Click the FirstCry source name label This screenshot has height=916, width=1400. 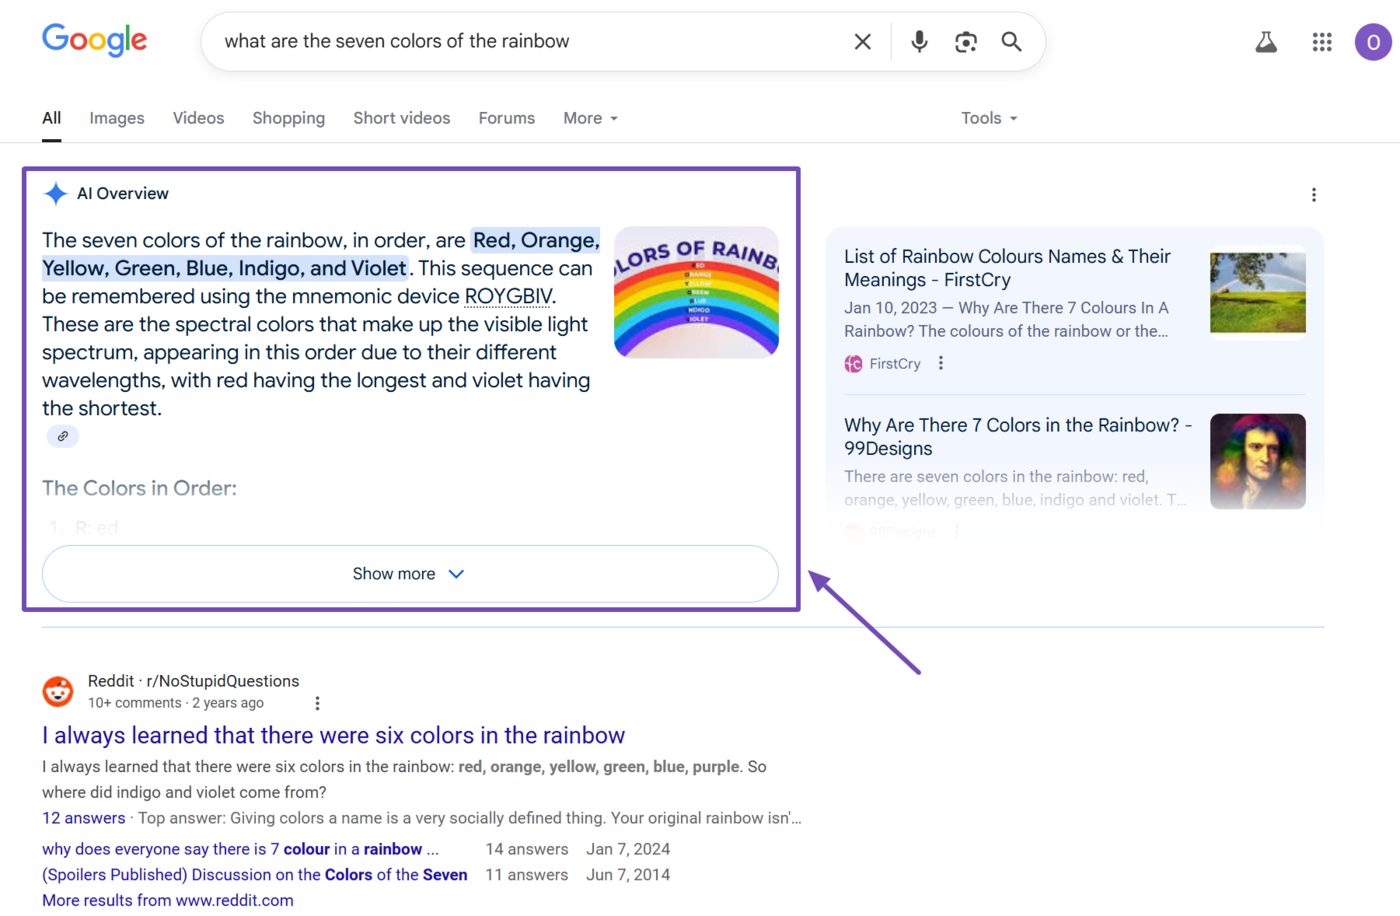tap(895, 364)
